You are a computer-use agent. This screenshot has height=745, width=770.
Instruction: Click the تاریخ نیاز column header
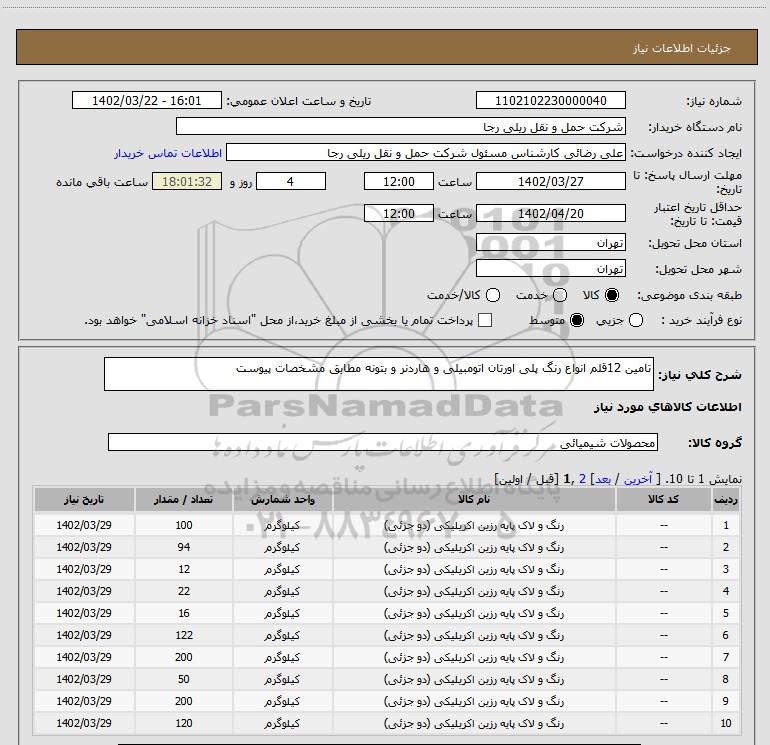84,499
